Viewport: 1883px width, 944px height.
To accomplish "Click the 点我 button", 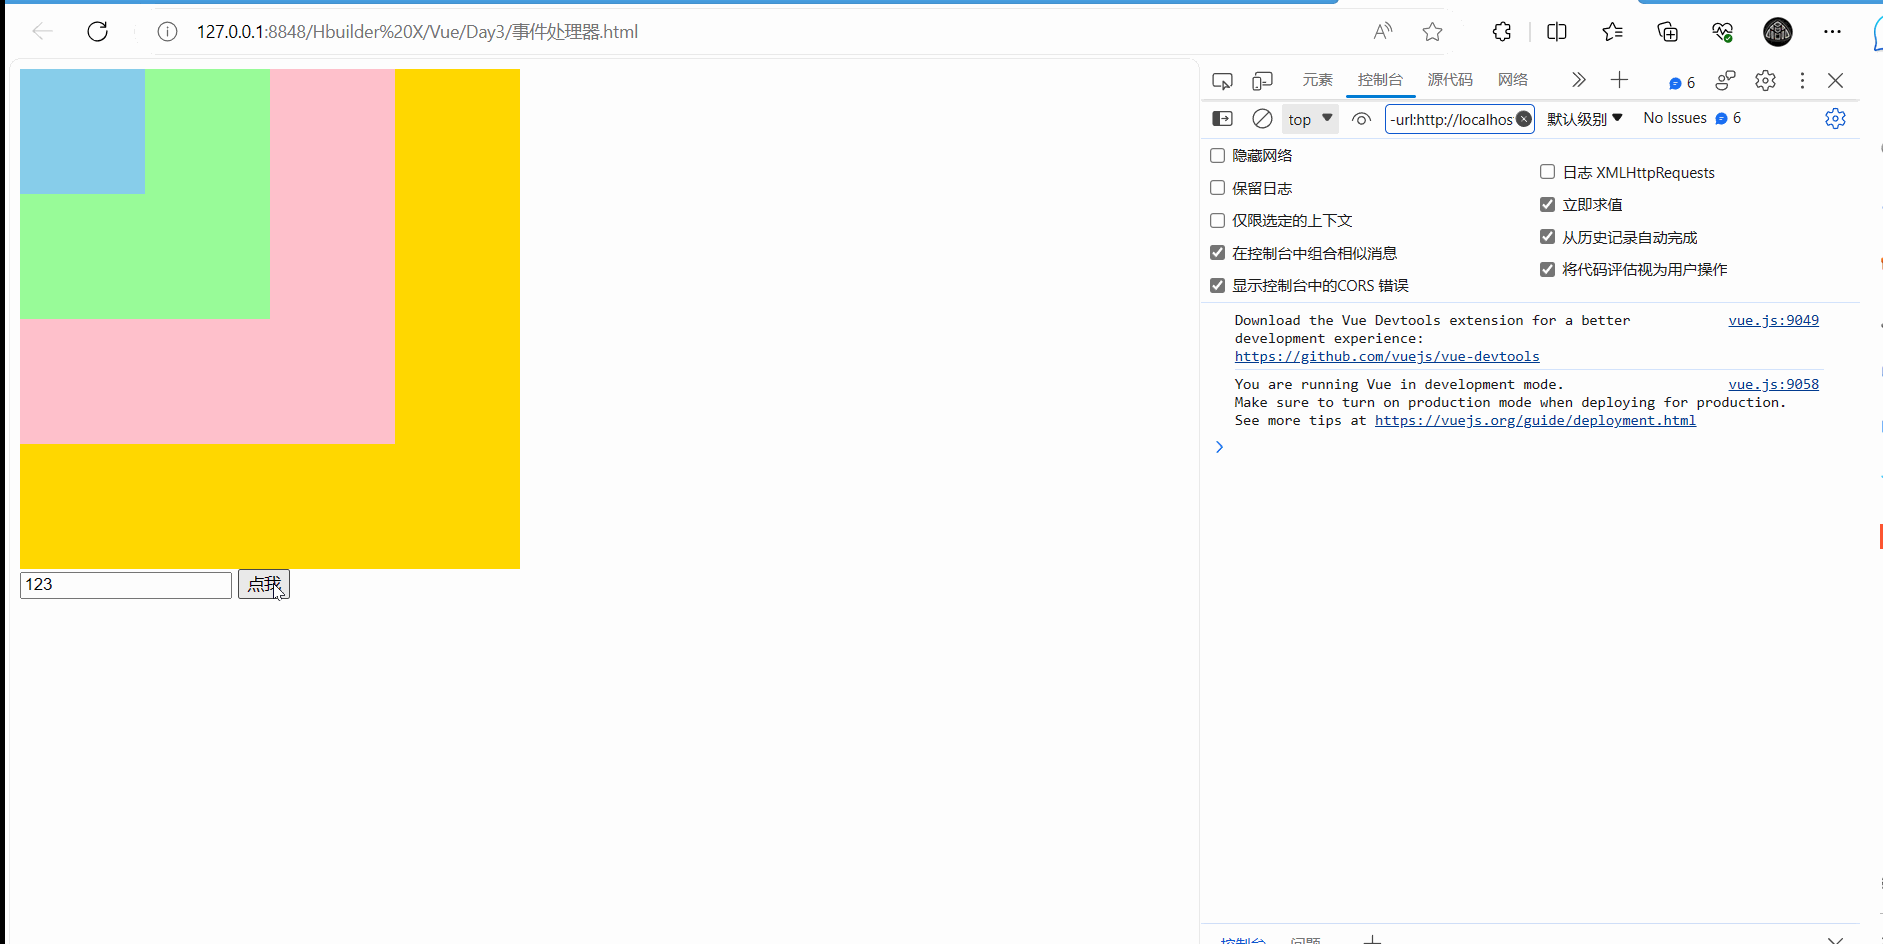I will click(264, 584).
